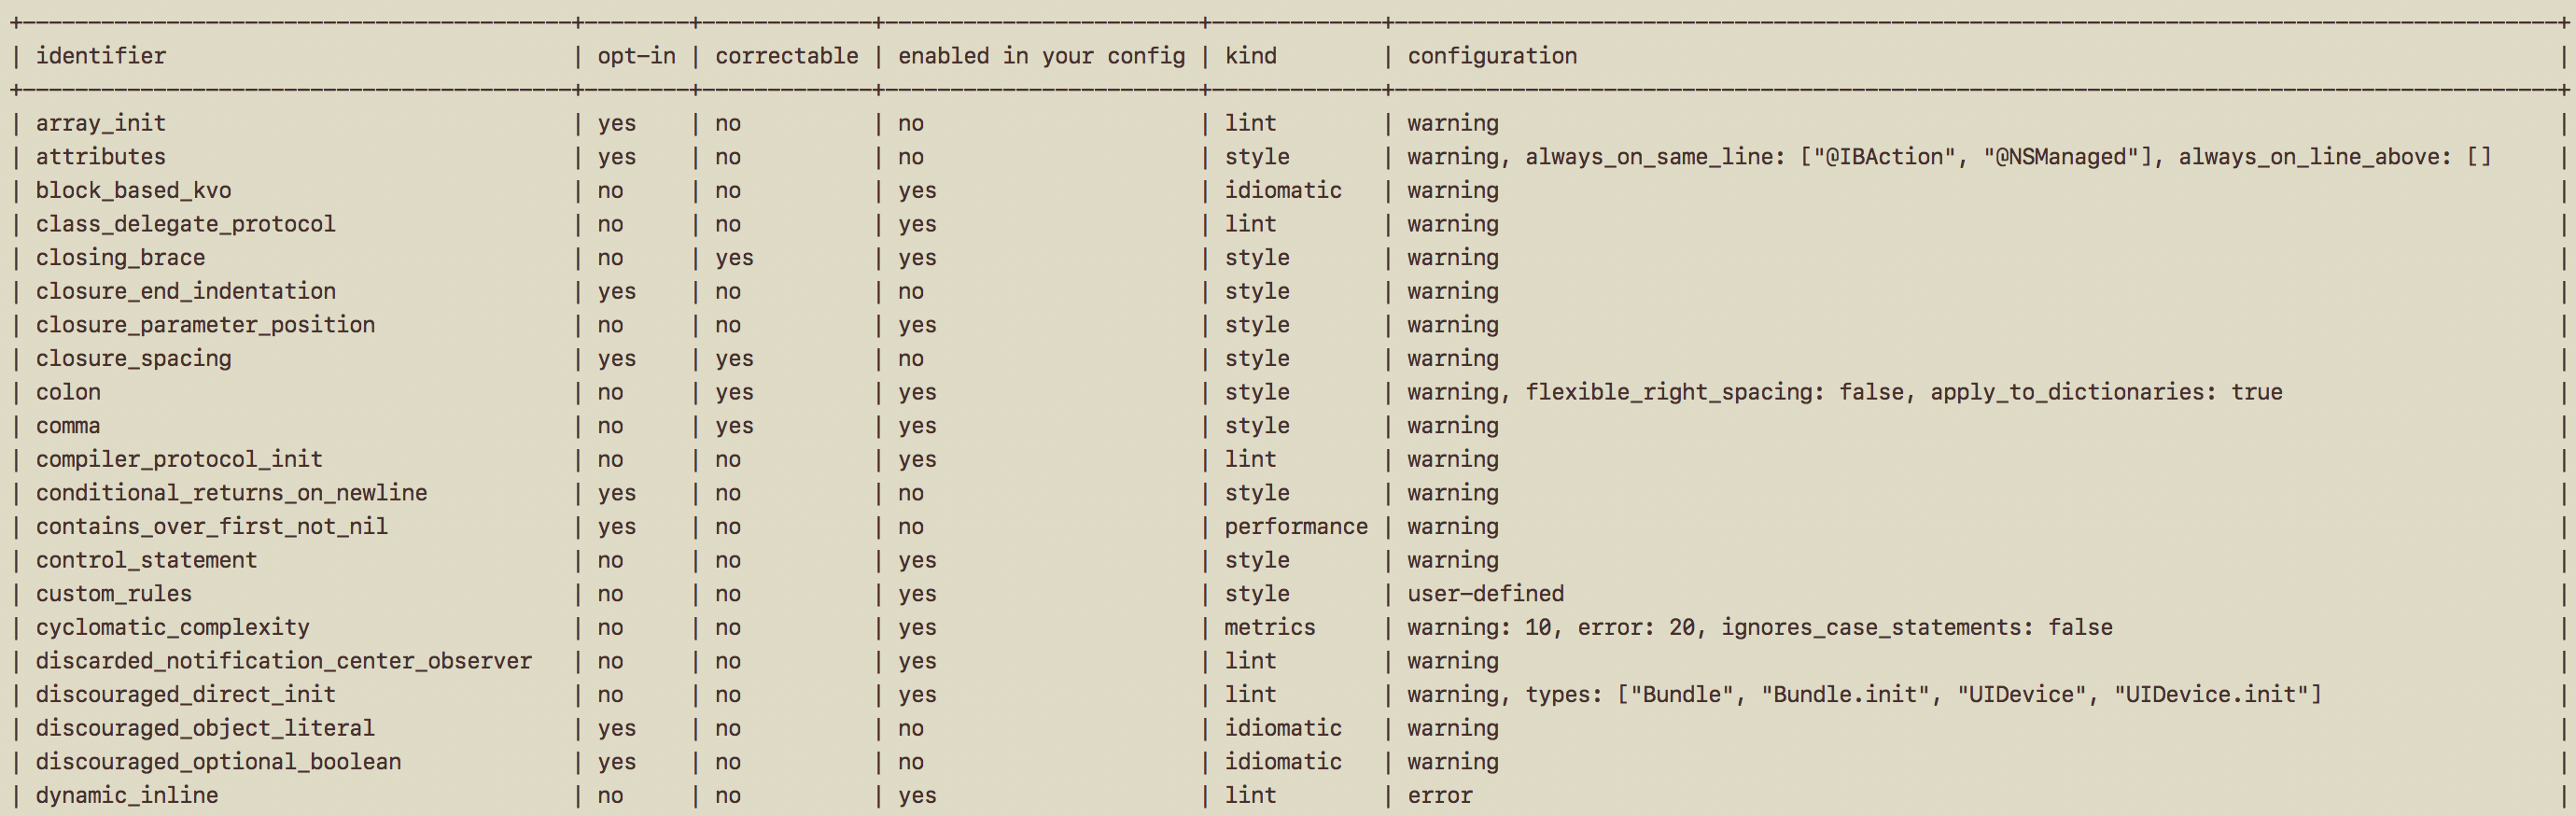Click the 'metrics' kind value
This screenshot has width=2576, height=816.
coord(1269,627)
